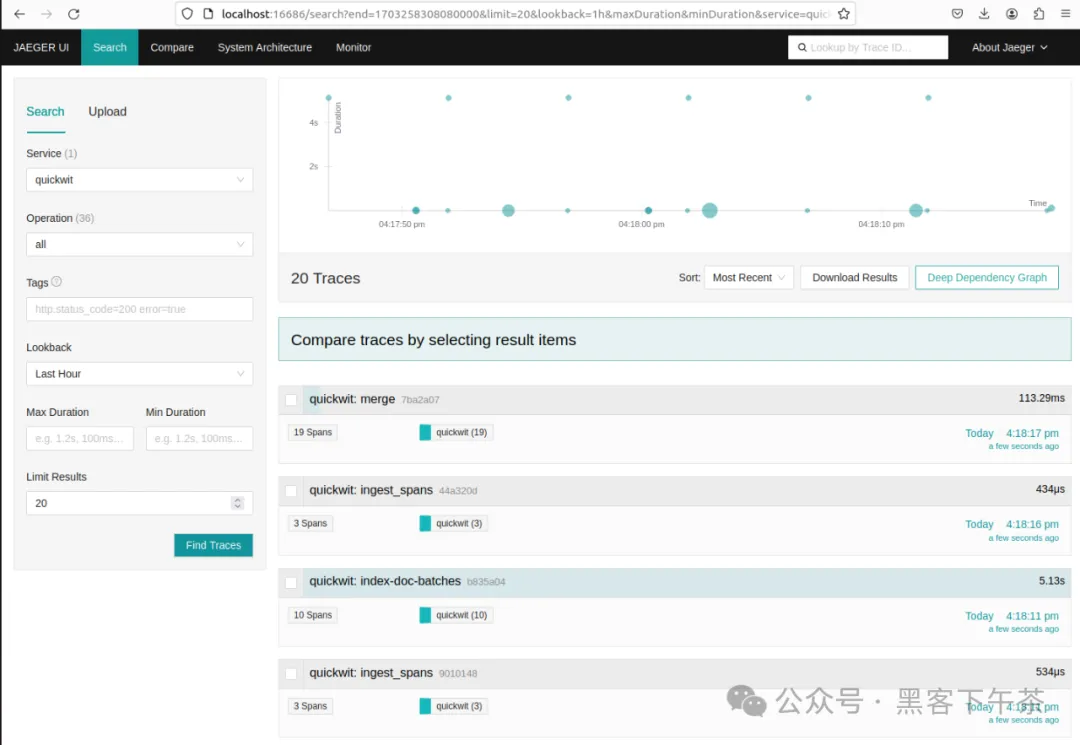1080x745 pixels.
Task: Open the Monitor page in navigation
Action: [x=353, y=48]
